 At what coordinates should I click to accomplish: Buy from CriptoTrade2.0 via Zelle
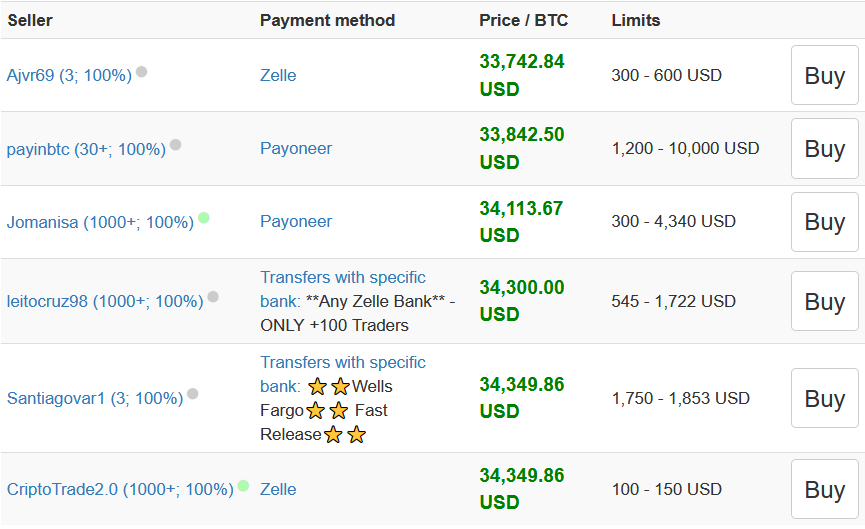click(824, 490)
